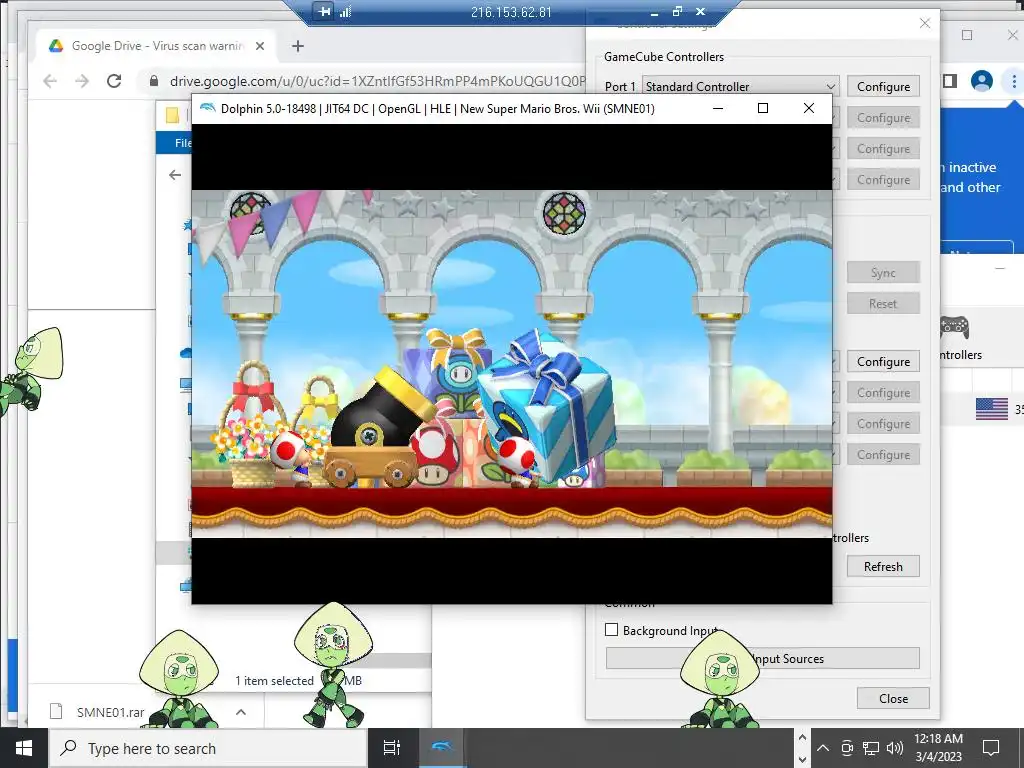Click the folder icon in File Explorer title
This screenshot has width=1024, height=768.
(172, 116)
